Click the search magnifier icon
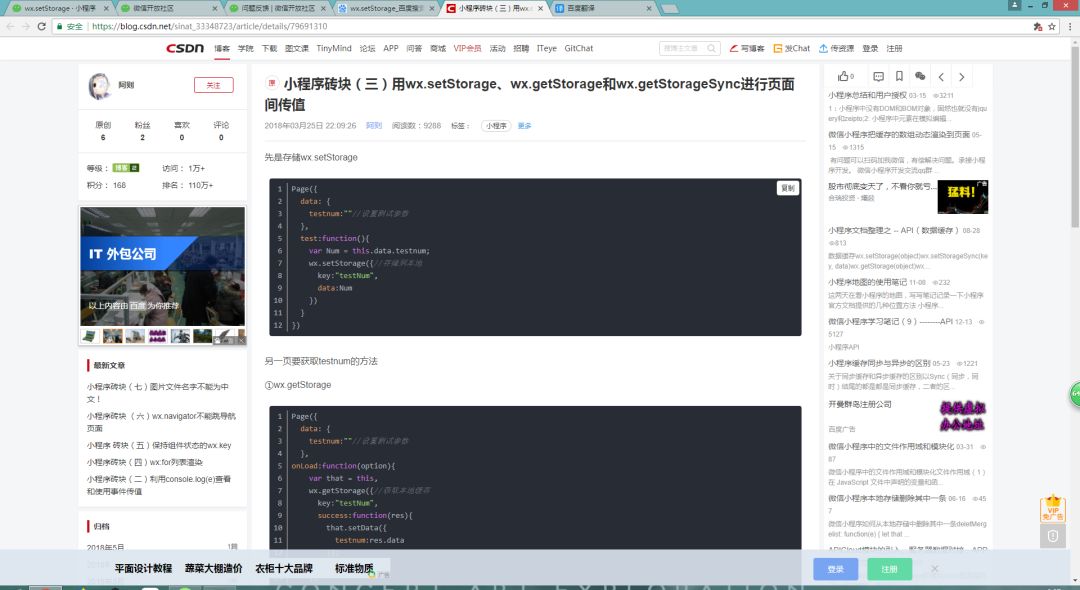Image resolution: width=1080 pixels, height=590 pixels. 712,48
